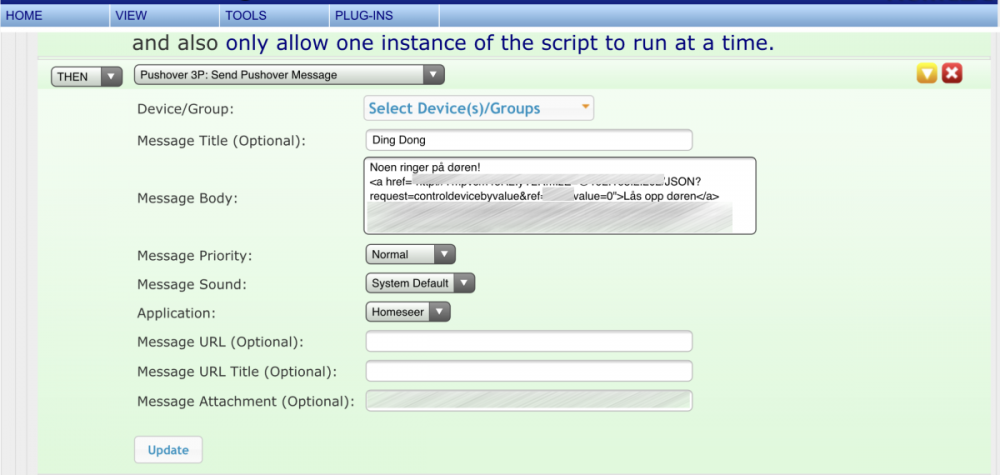This screenshot has height=475, width=1000.
Task: Expand the THEN condition dropdown
Action: (86, 76)
